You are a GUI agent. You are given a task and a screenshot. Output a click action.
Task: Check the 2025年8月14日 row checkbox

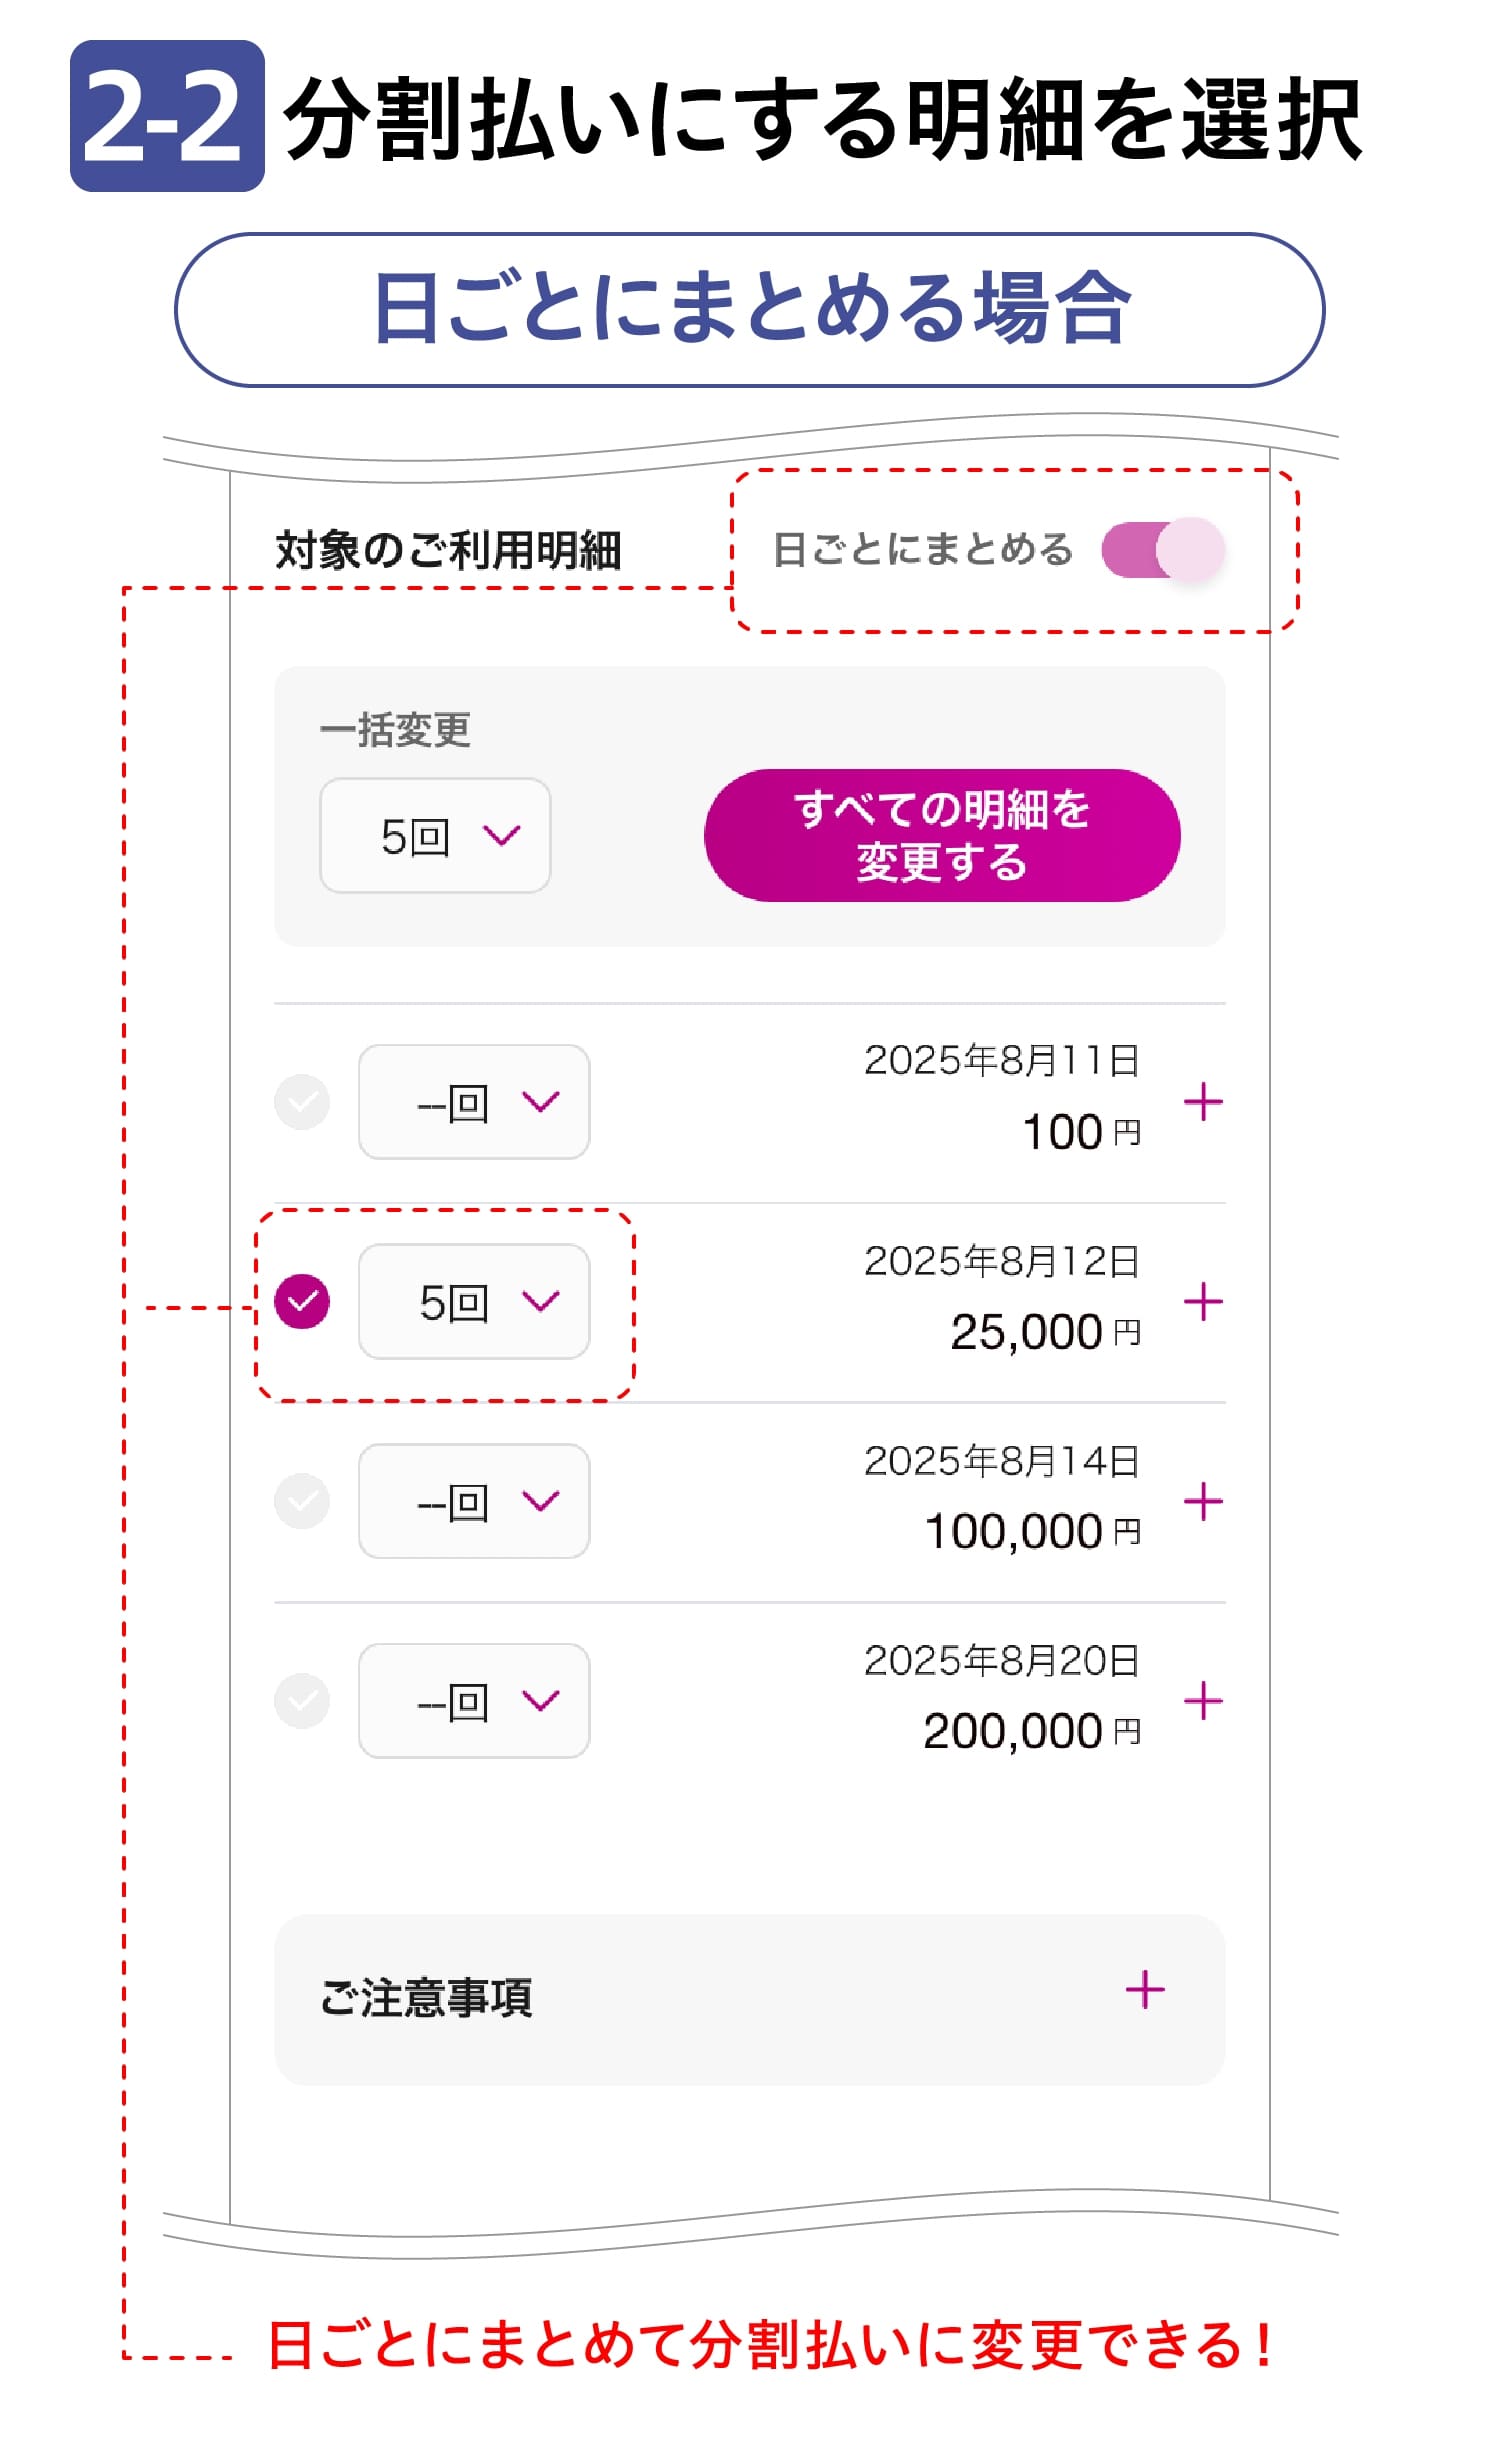coord(302,1501)
